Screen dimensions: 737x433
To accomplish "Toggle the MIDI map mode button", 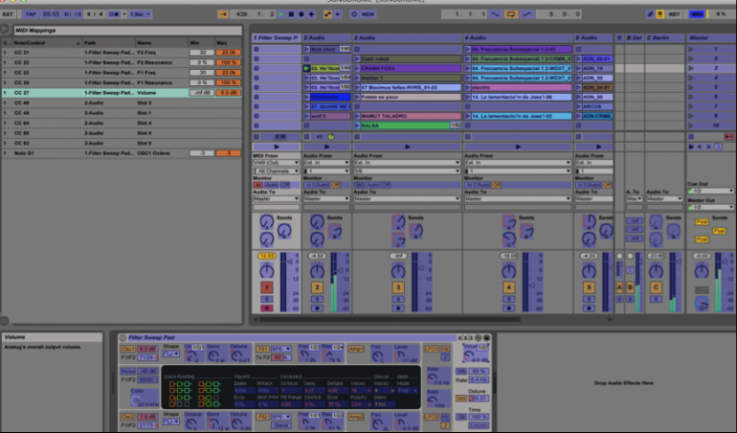I will pos(697,14).
